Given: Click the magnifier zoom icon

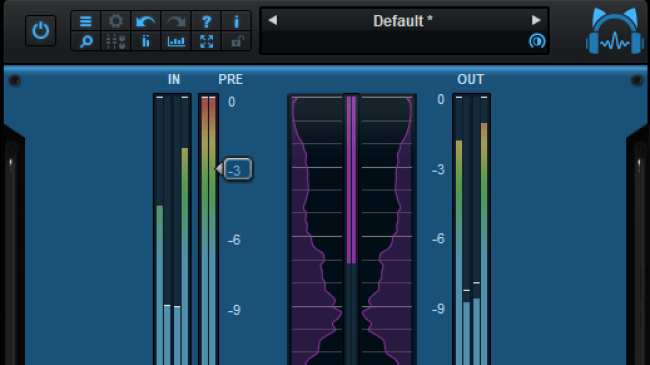Looking at the screenshot, I should pos(86,41).
